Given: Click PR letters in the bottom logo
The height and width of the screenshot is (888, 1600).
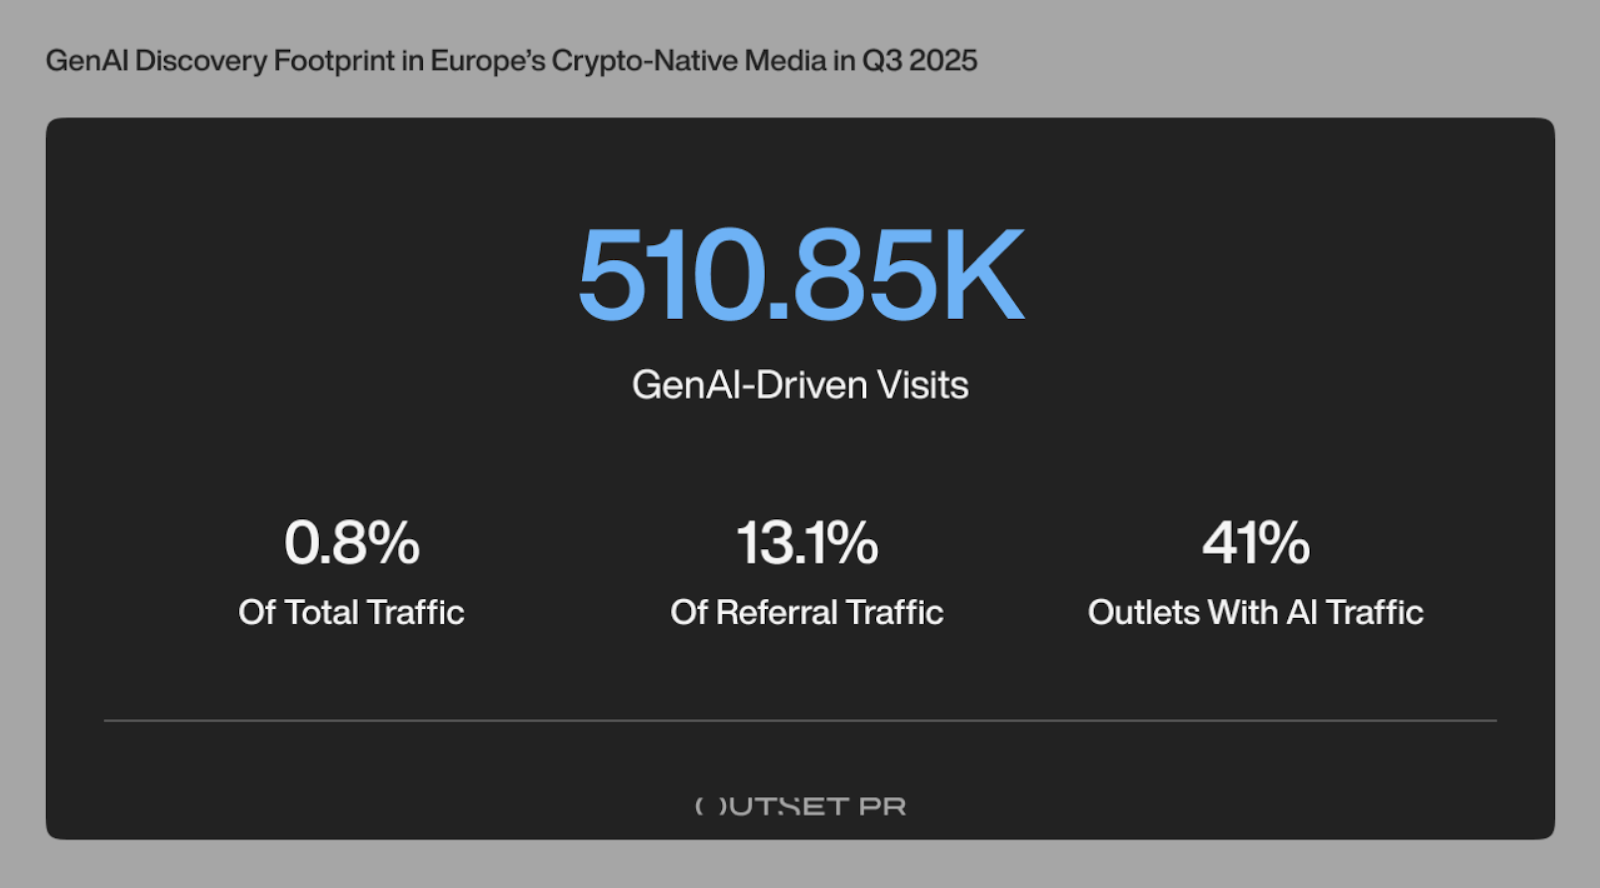Looking at the screenshot, I should 882,806.
